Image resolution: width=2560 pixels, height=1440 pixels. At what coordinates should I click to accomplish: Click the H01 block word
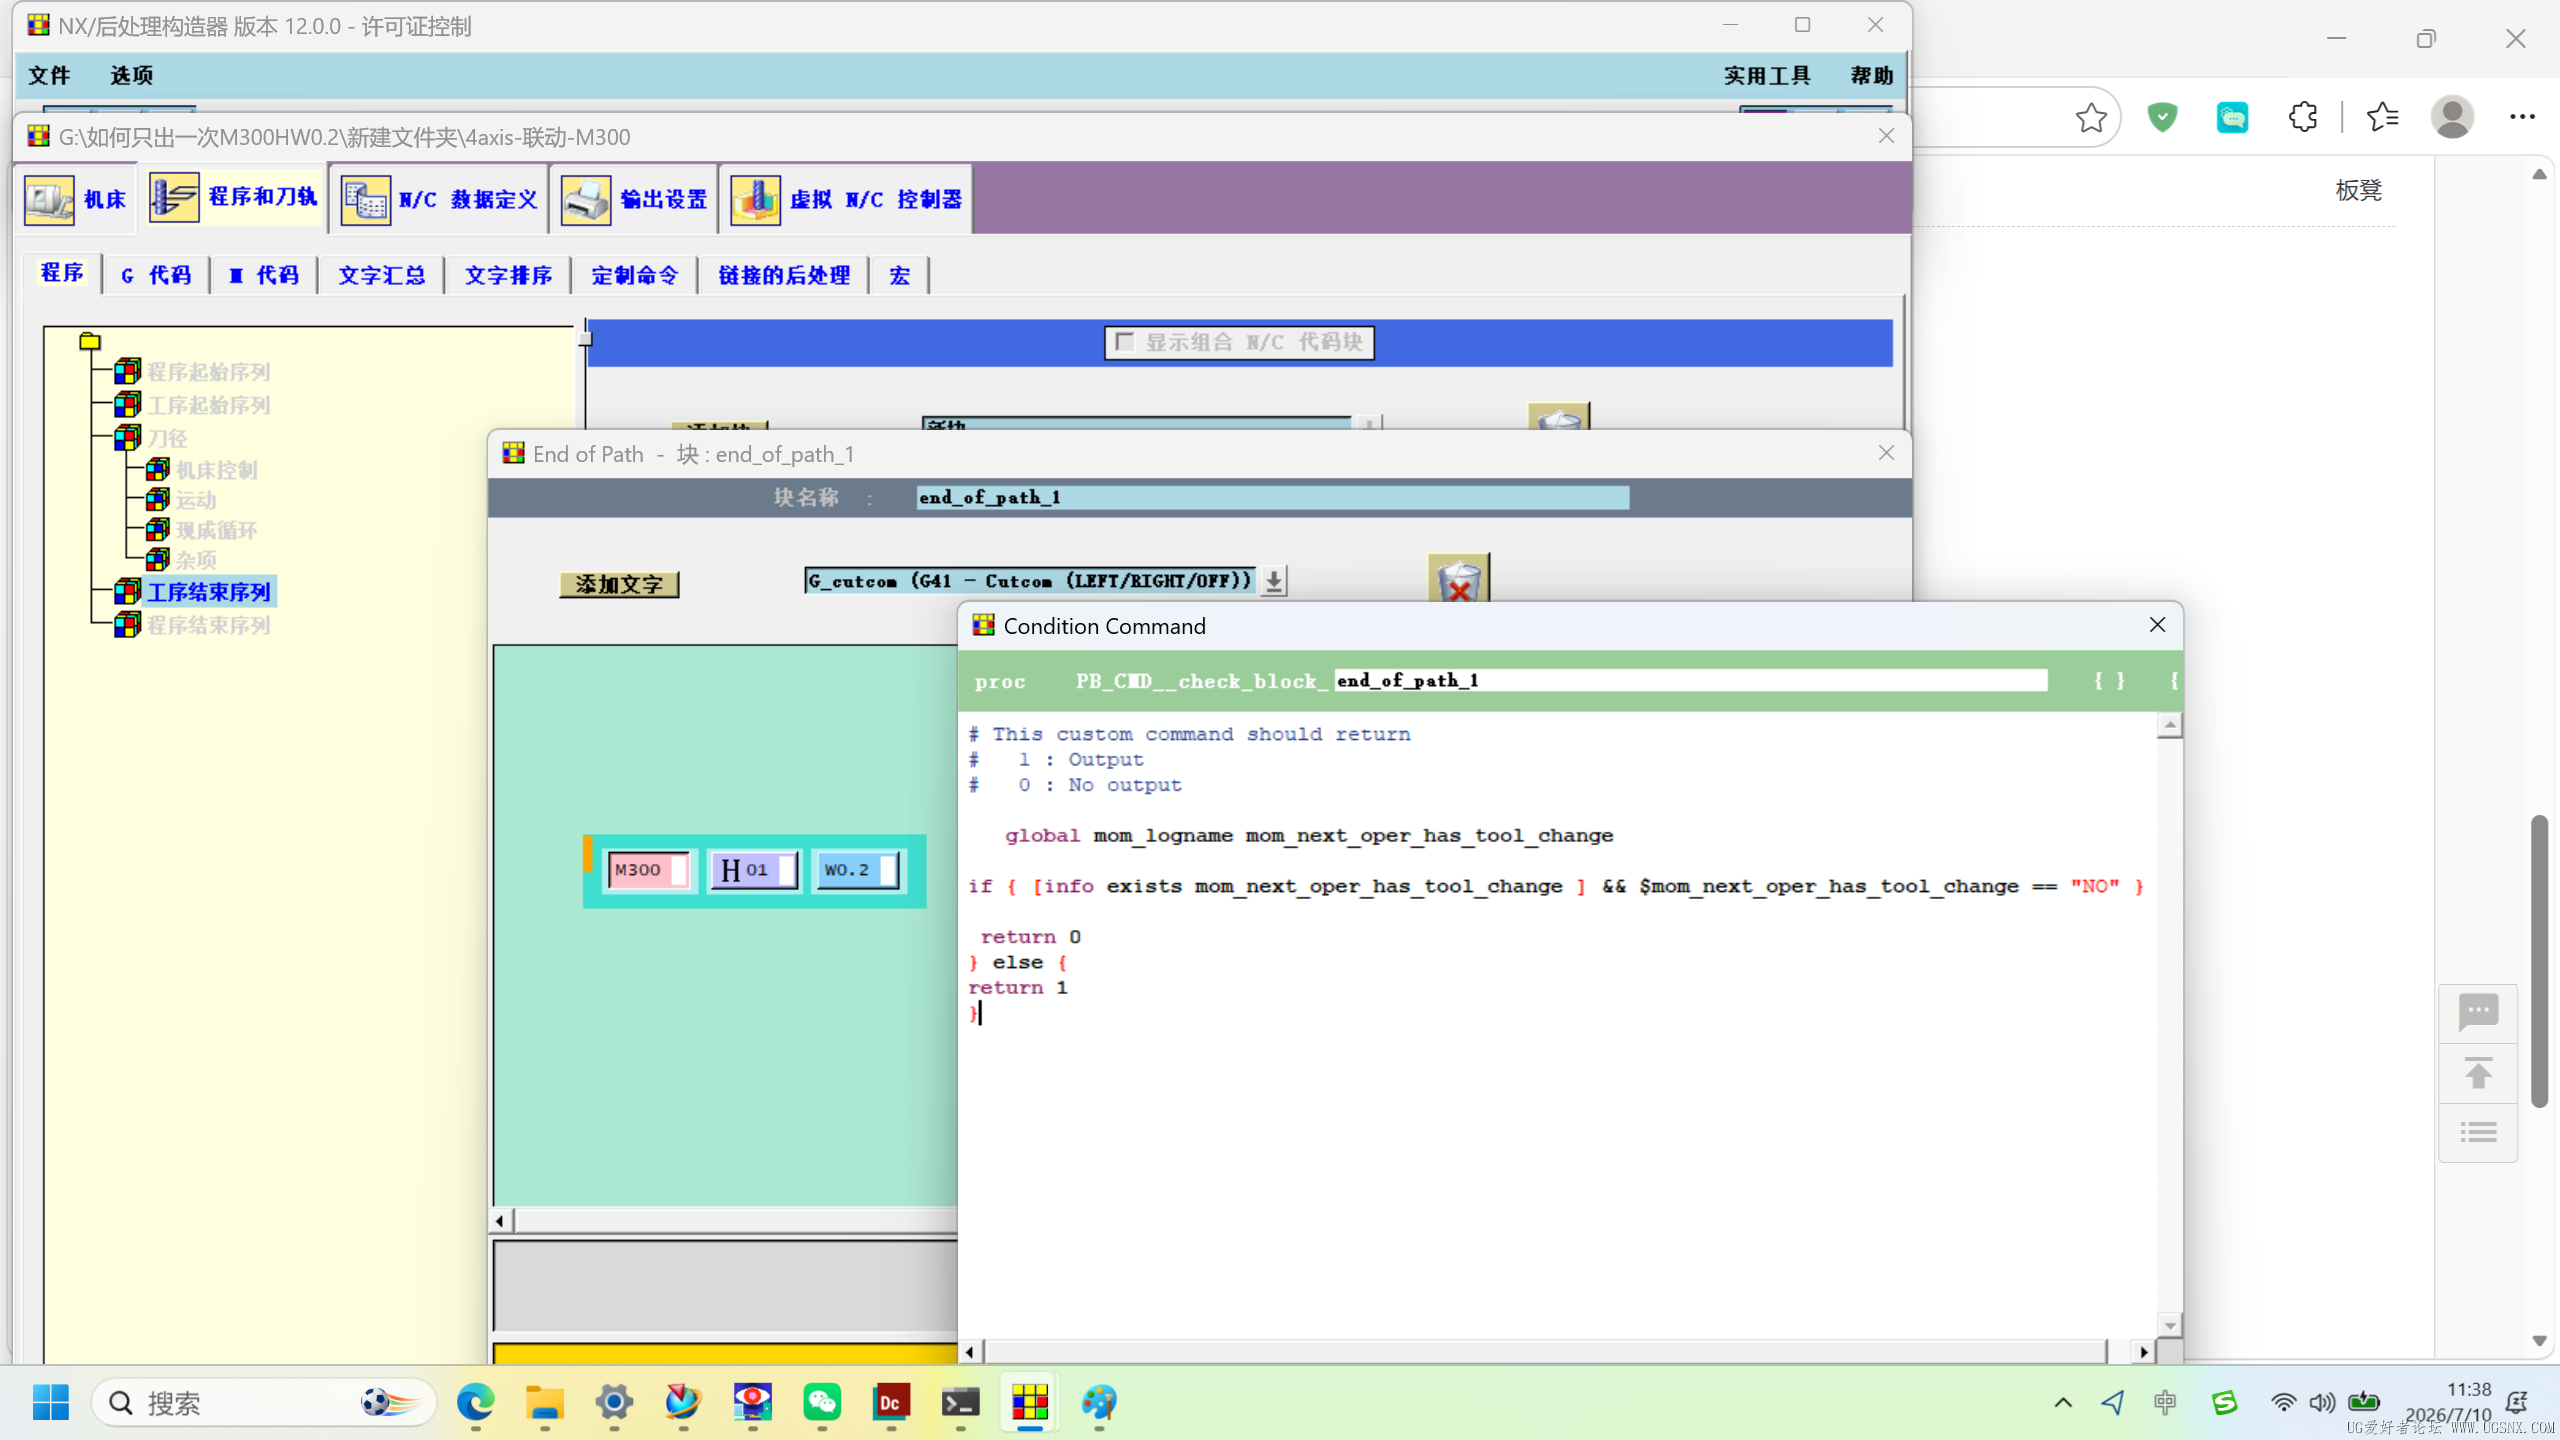755,870
